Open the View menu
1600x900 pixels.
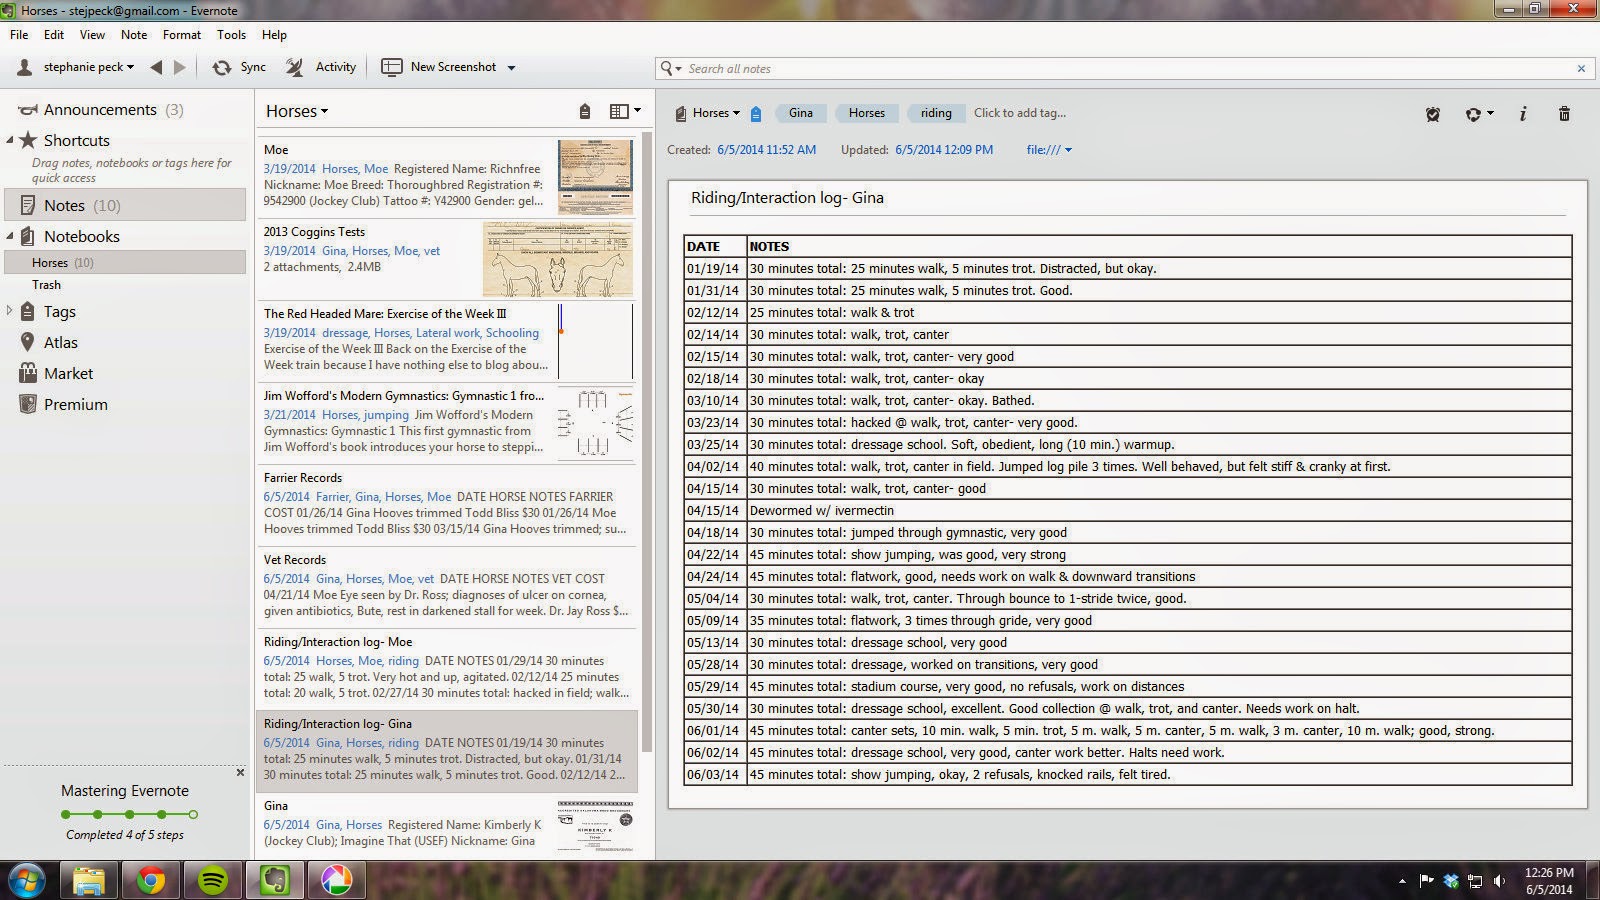92,34
